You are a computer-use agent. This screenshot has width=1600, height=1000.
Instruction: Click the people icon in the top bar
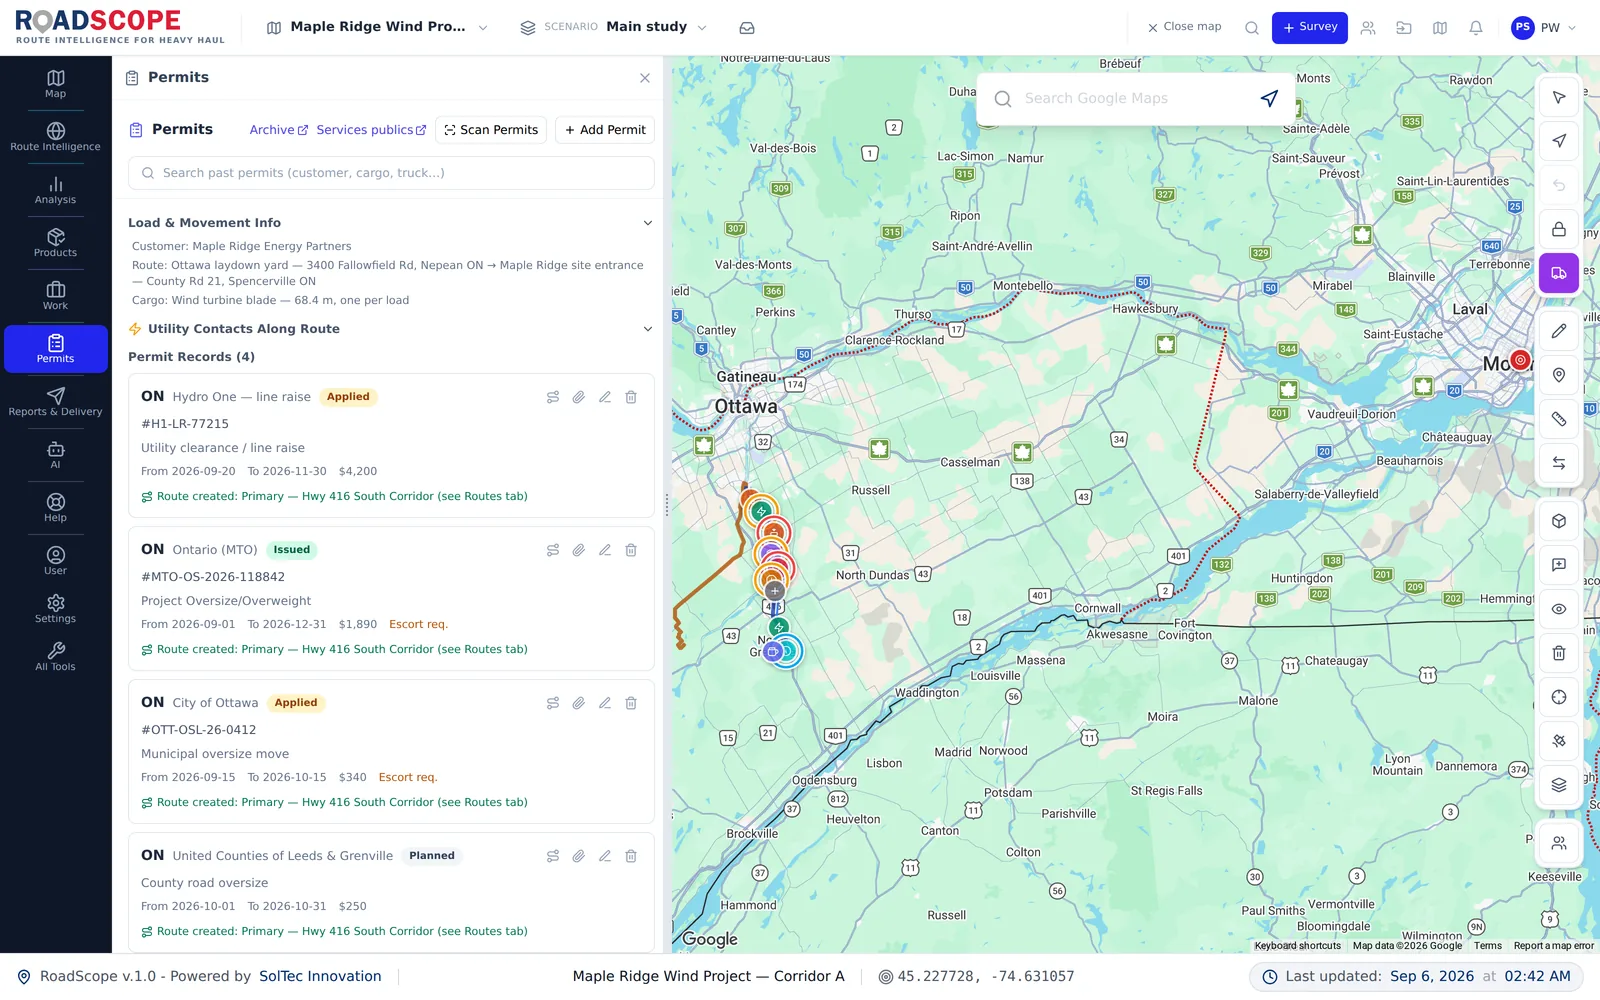click(x=1368, y=28)
